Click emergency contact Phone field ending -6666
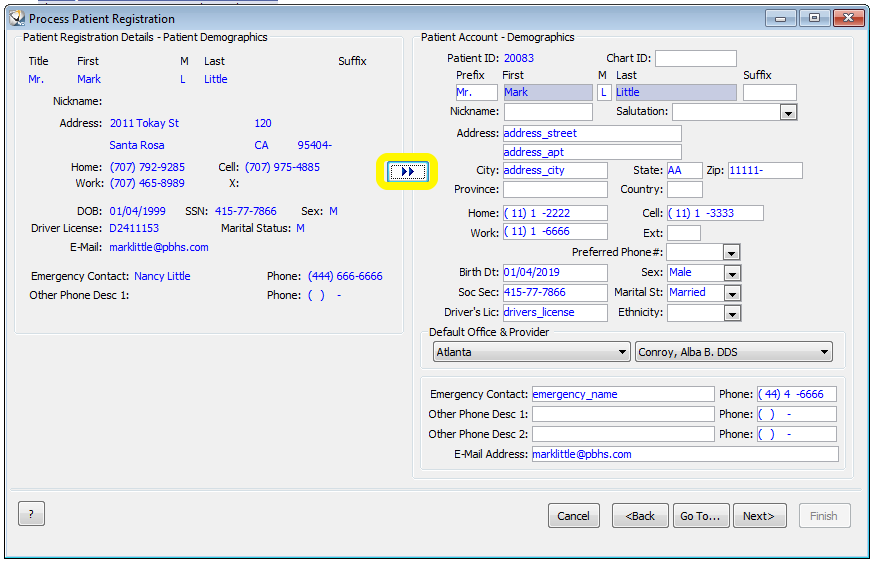The width and height of the screenshot is (872, 562). point(797,394)
